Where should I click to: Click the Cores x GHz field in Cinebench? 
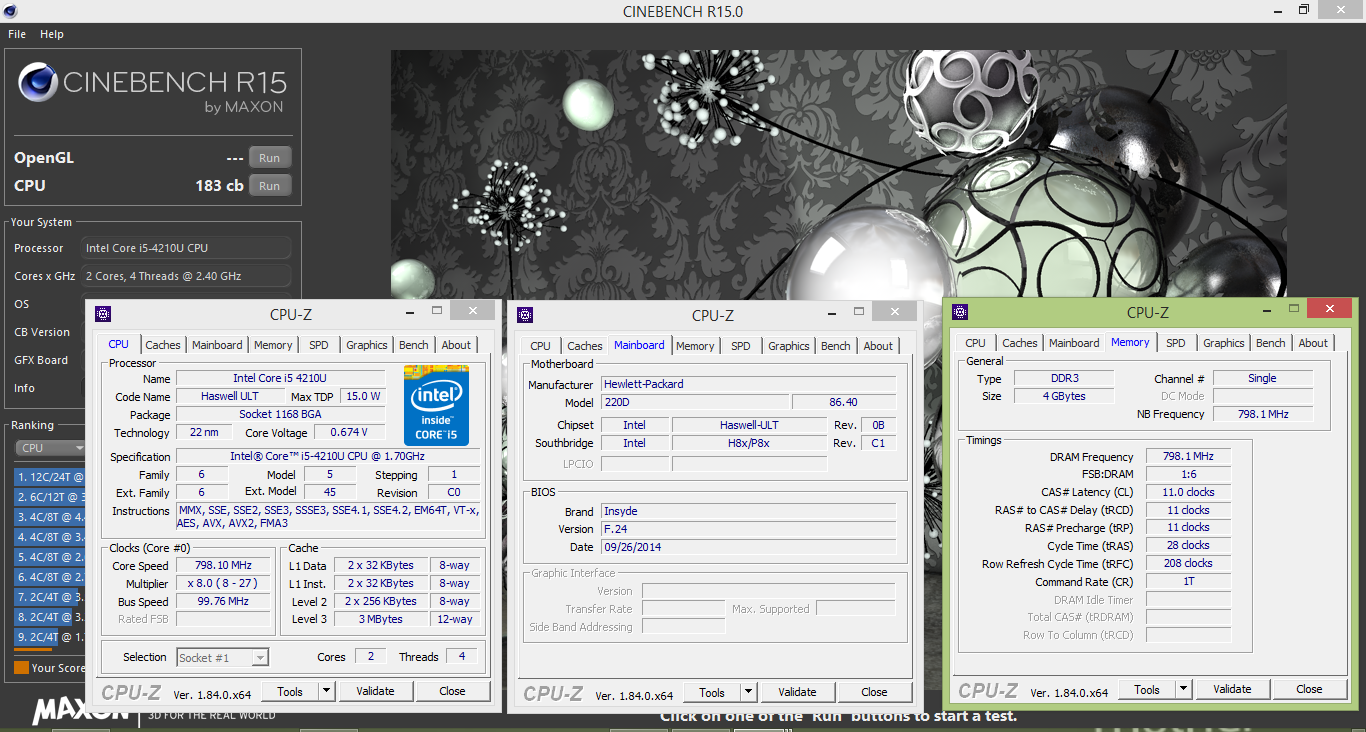pyautogui.click(x=185, y=276)
